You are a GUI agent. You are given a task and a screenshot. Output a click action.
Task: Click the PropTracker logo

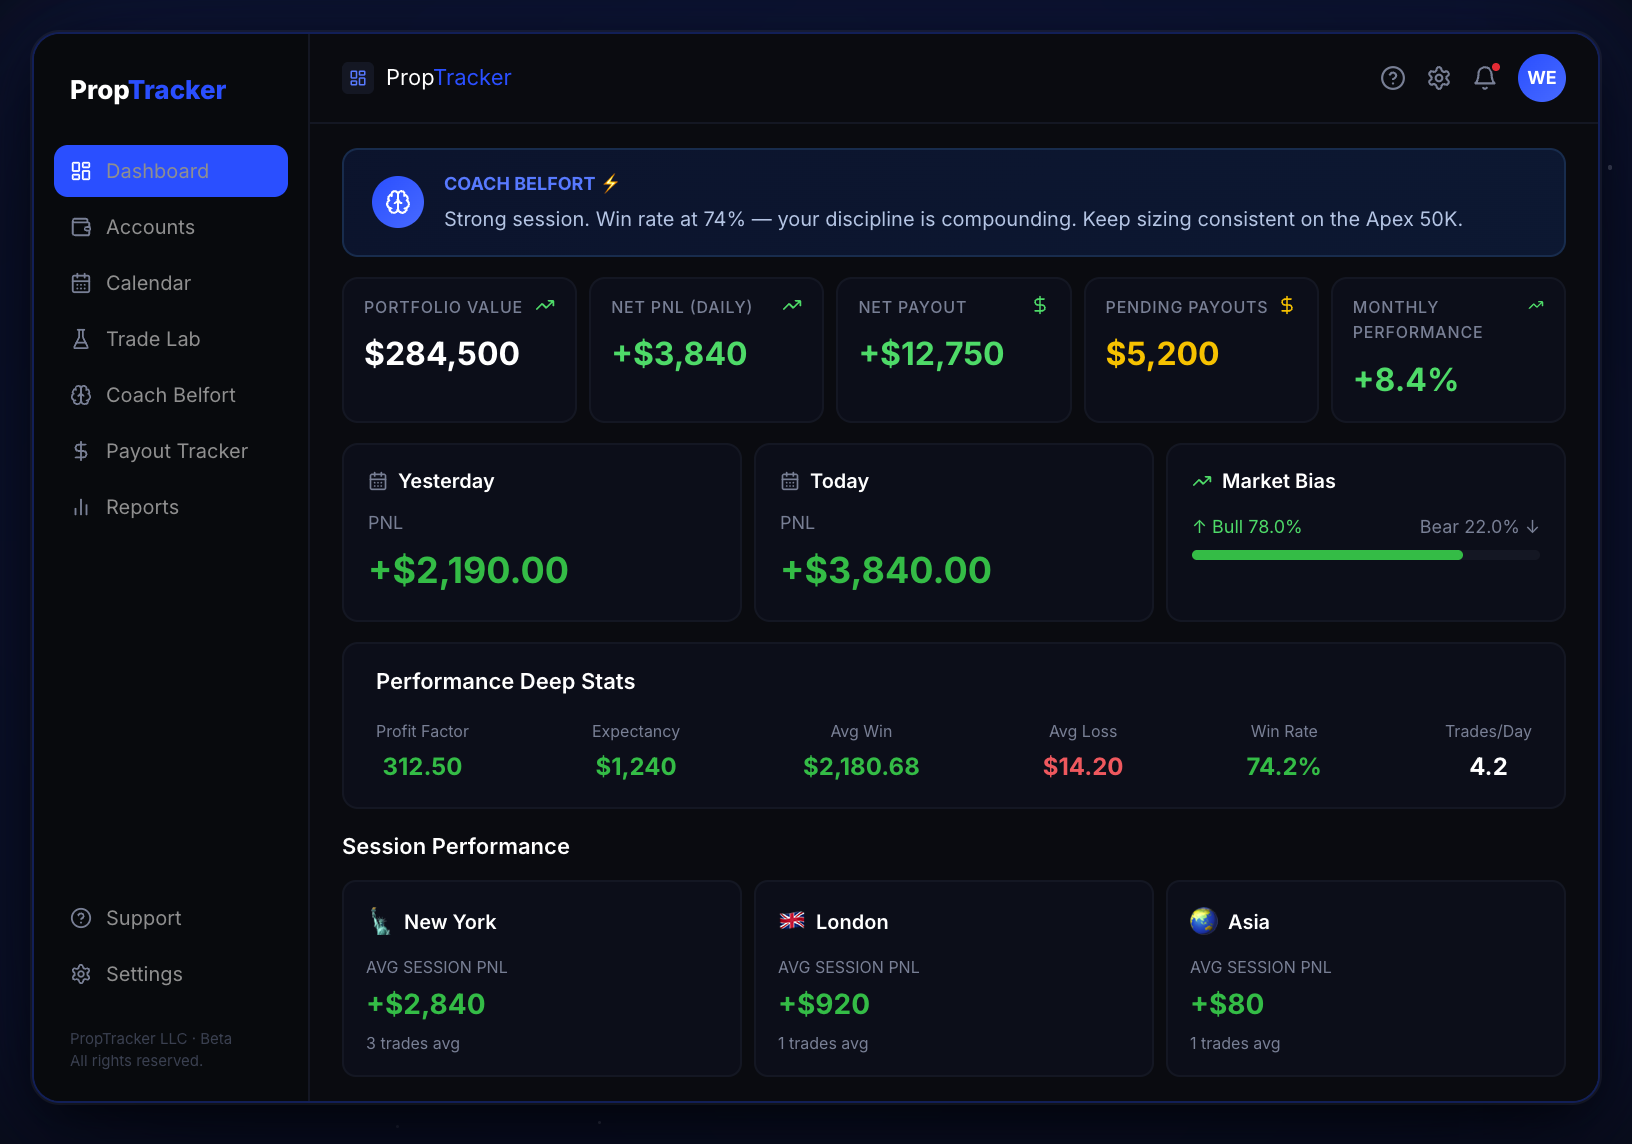146,90
